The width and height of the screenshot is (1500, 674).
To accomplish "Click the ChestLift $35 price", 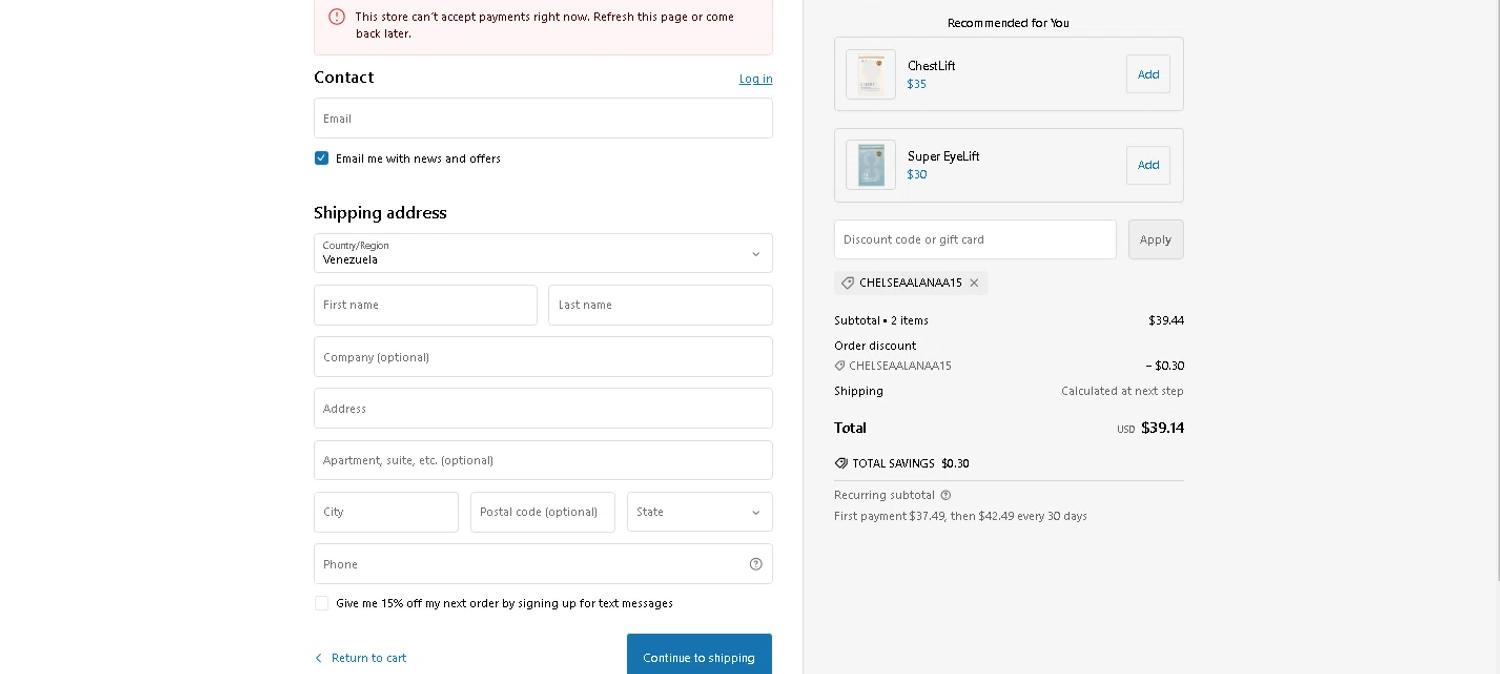I will pos(917,84).
